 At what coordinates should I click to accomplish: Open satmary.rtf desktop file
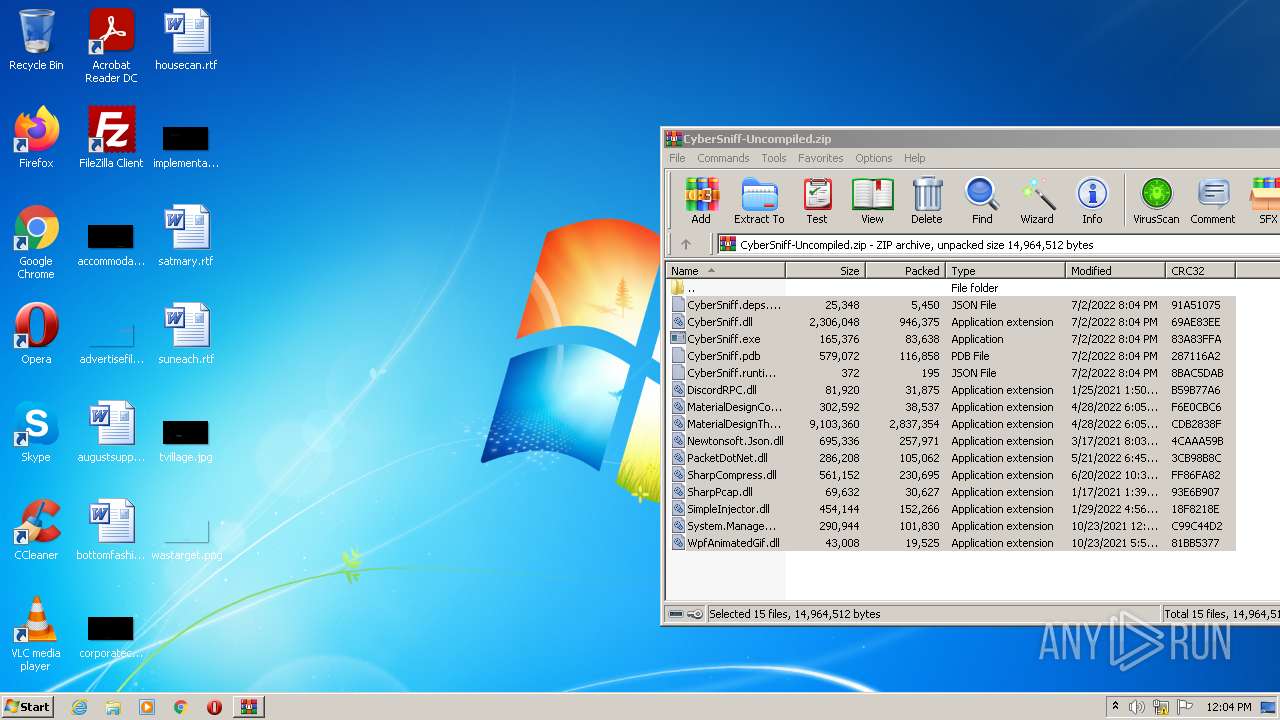click(x=186, y=236)
